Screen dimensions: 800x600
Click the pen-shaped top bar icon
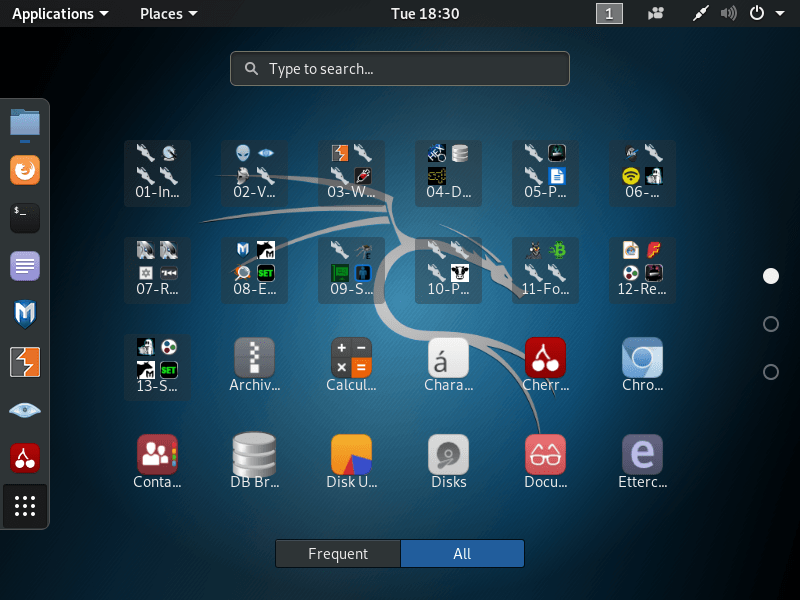pyautogui.click(x=701, y=13)
